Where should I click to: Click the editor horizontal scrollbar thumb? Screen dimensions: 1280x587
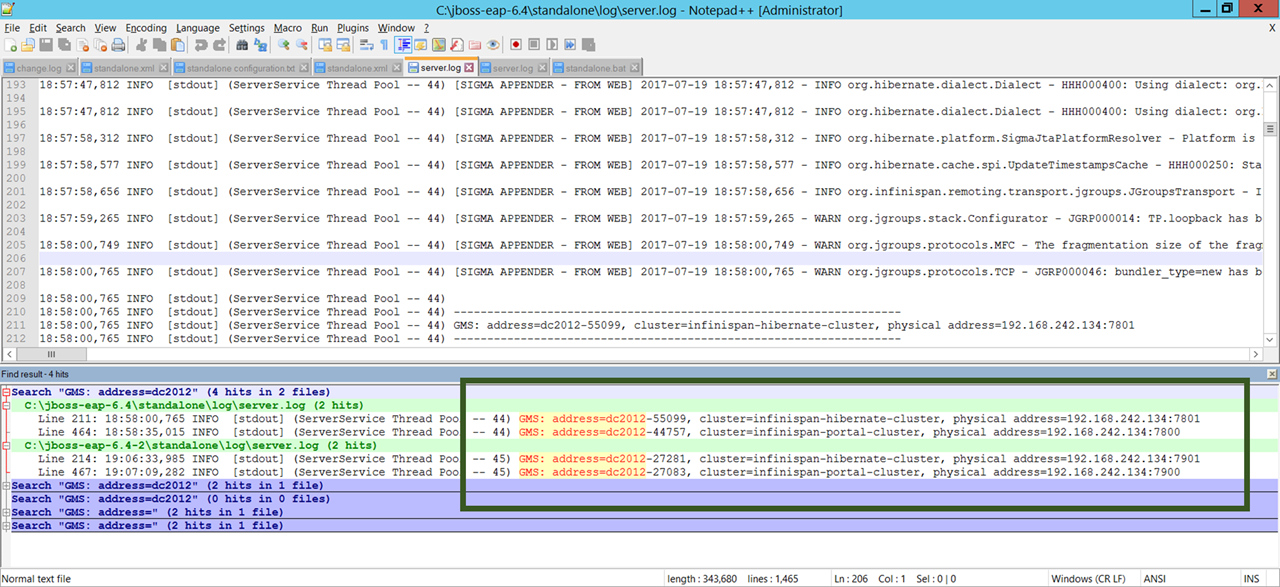coord(53,354)
